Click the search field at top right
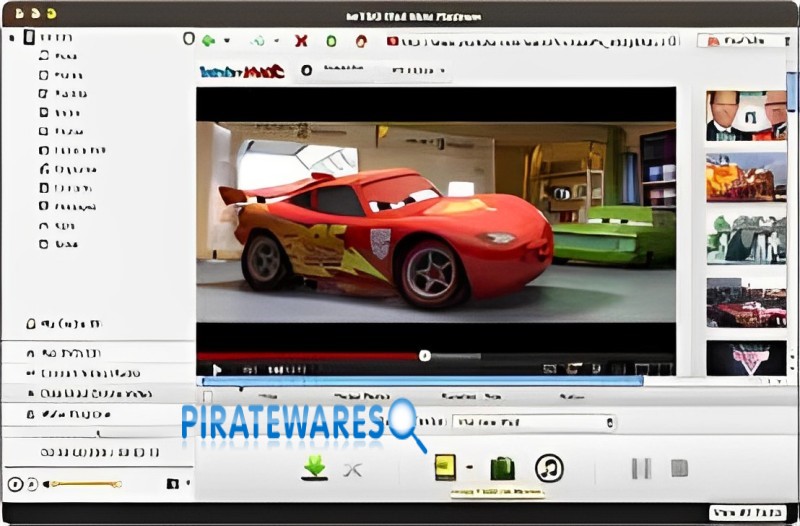 point(745,41)
